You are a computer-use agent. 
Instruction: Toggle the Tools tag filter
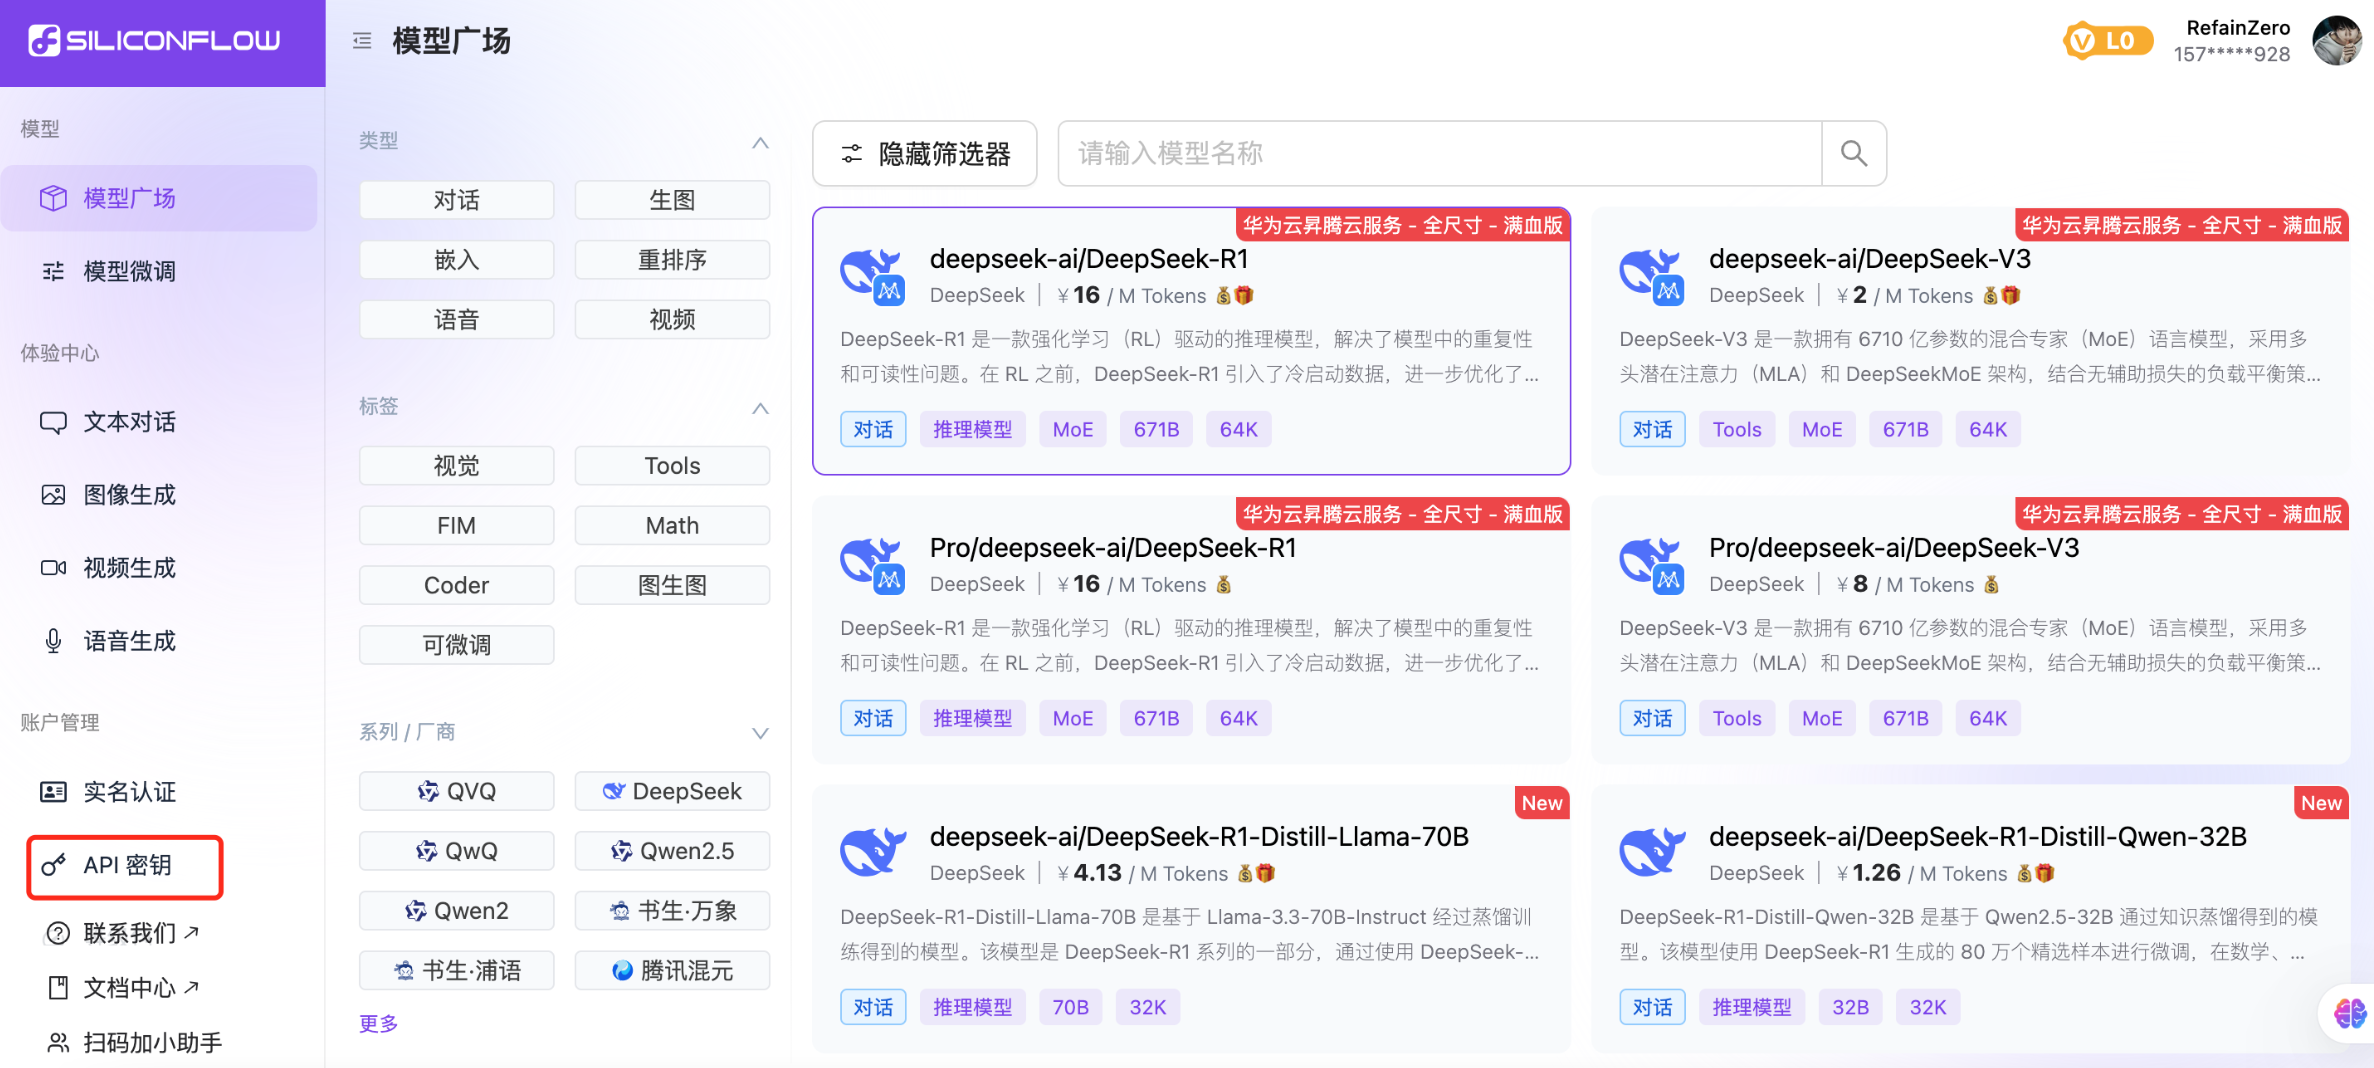tap(672, 466)
